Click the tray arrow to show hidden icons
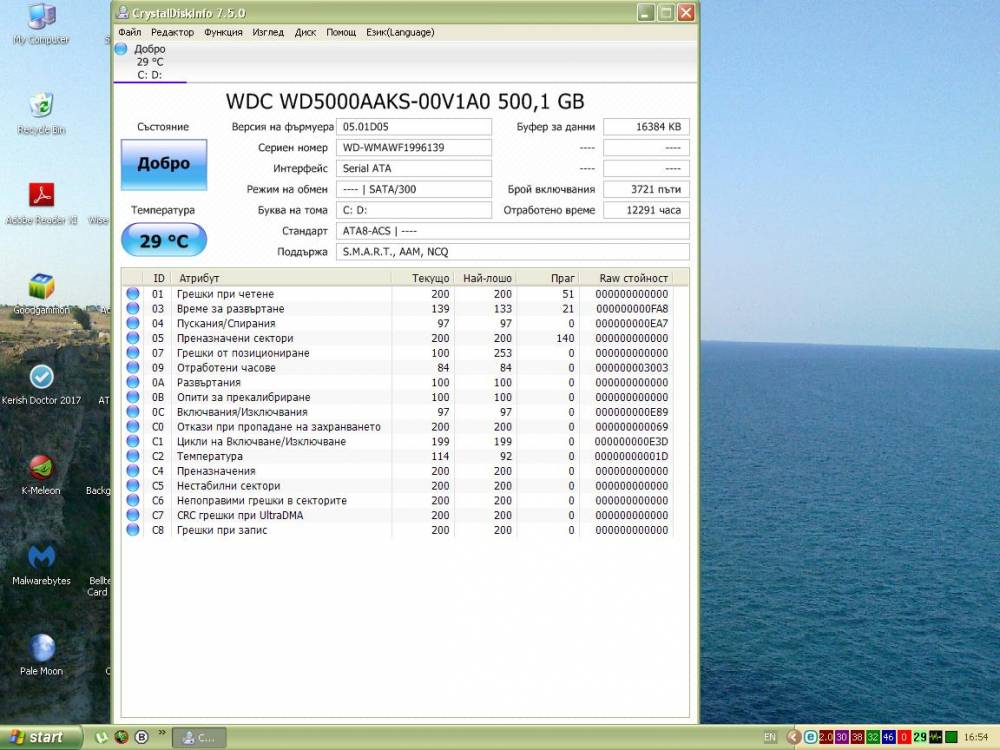 click(x=794, y=737)
